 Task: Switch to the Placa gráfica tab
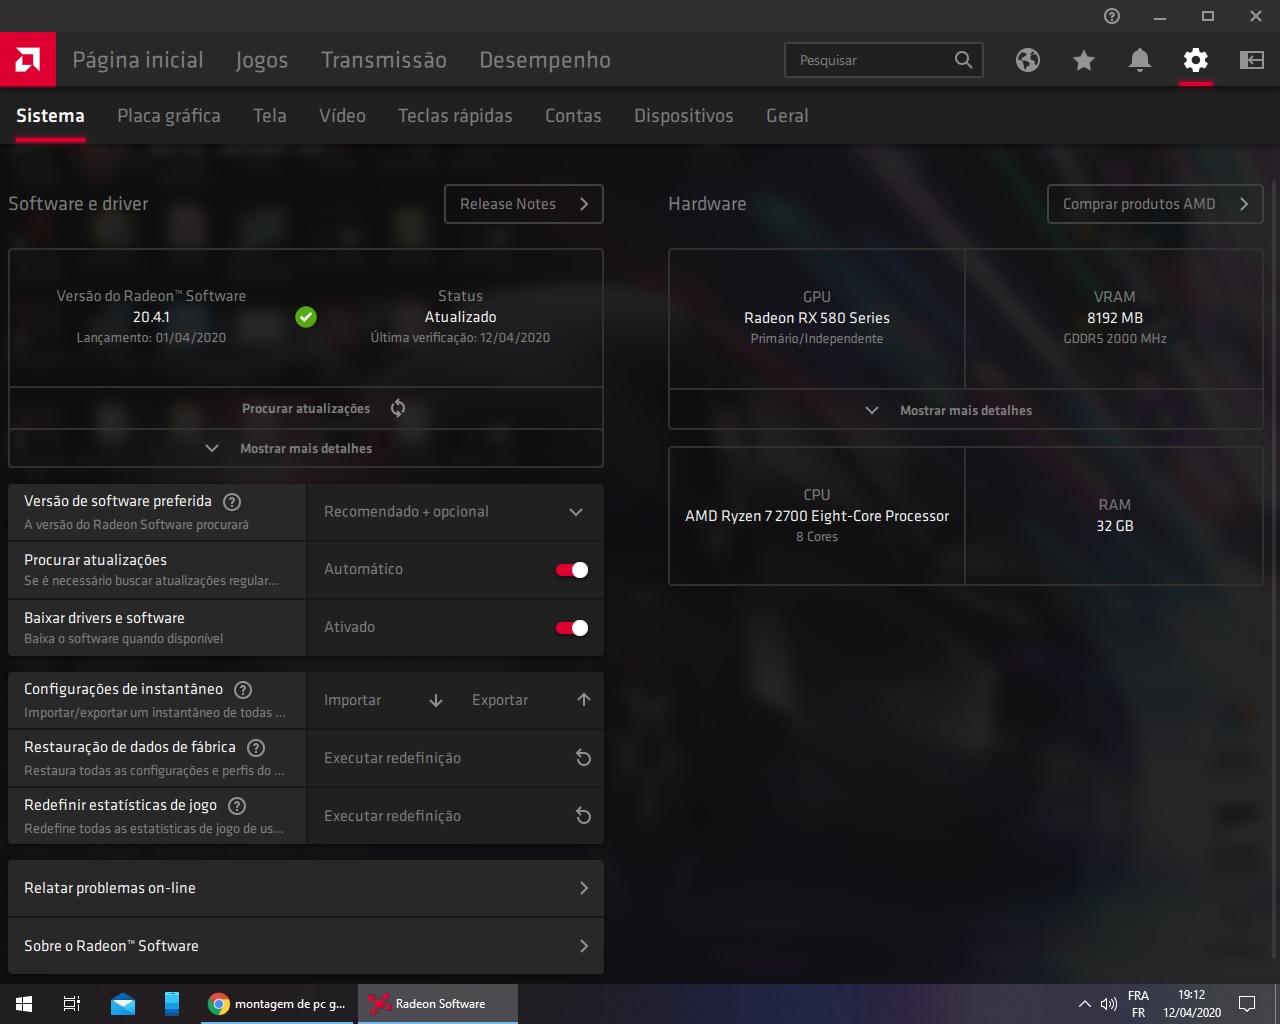click(168, 116)
